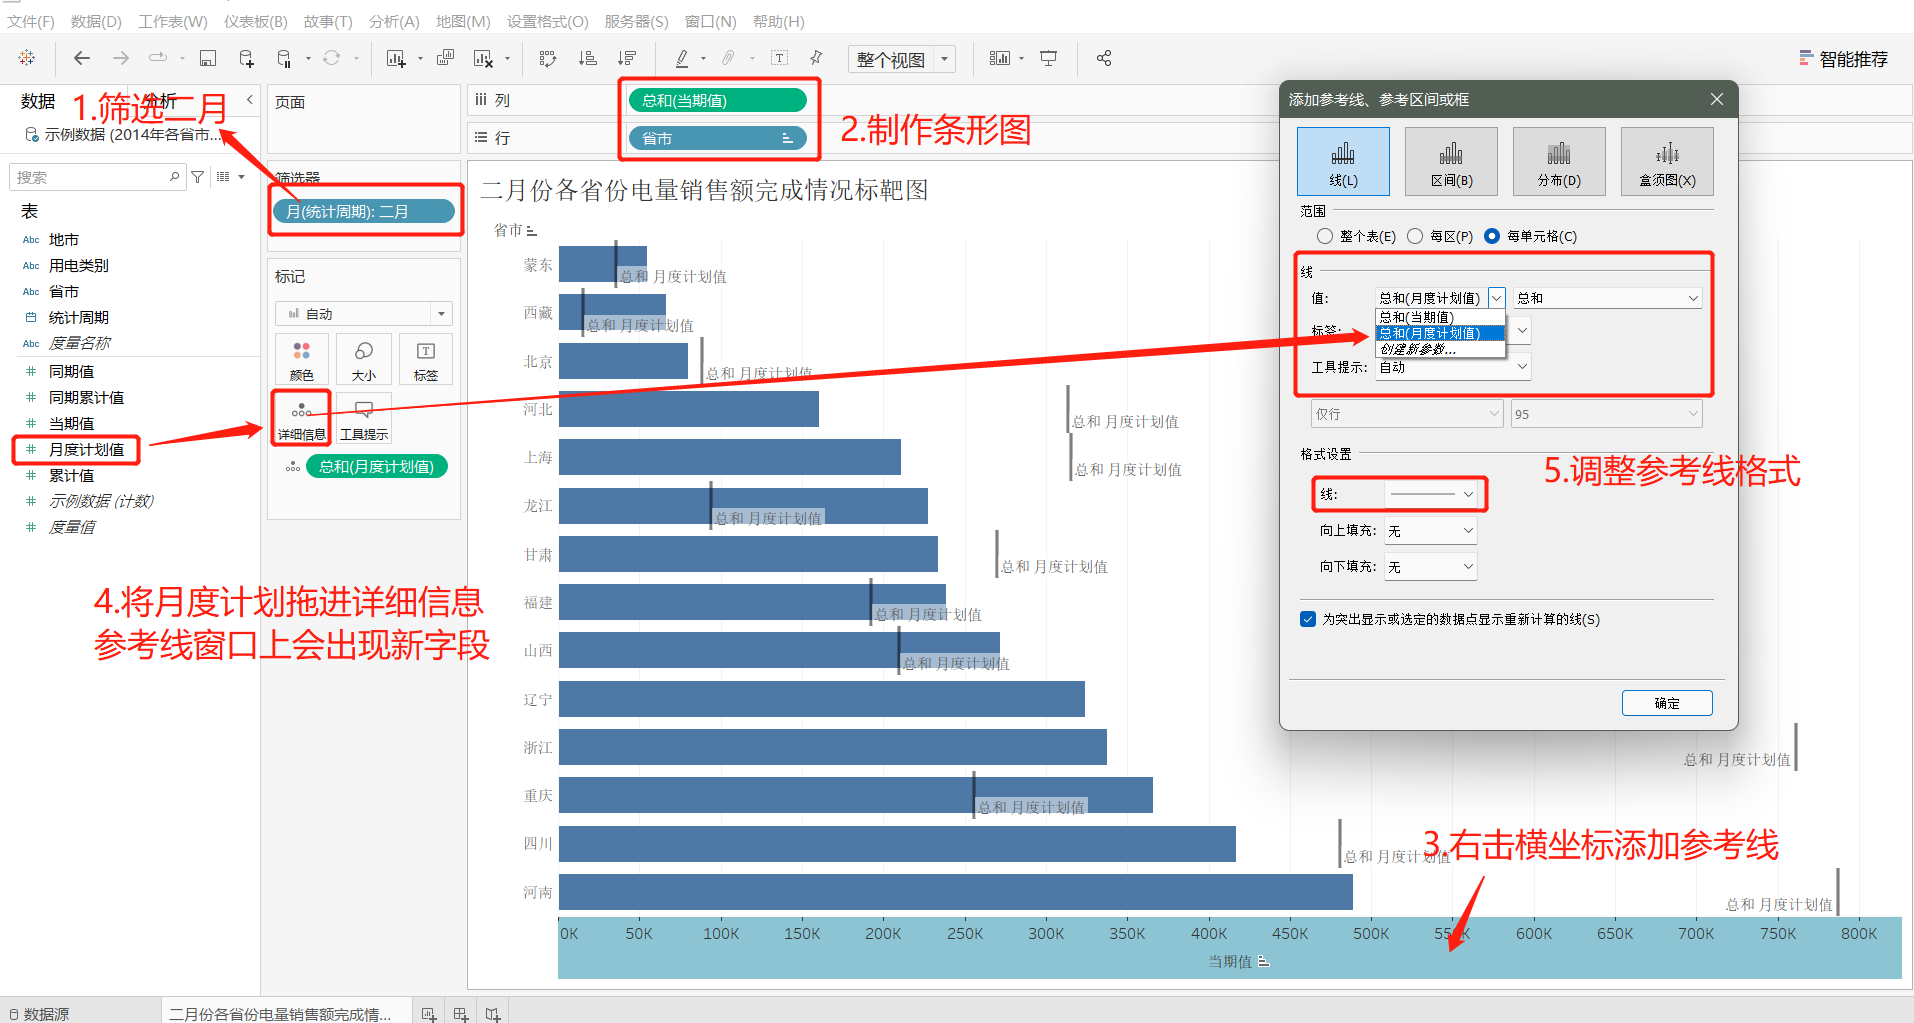Click the 省市 pill on Rows shelf
Image resolution: width=1914 pixels, height=1023 pixels.
[717, 138]
